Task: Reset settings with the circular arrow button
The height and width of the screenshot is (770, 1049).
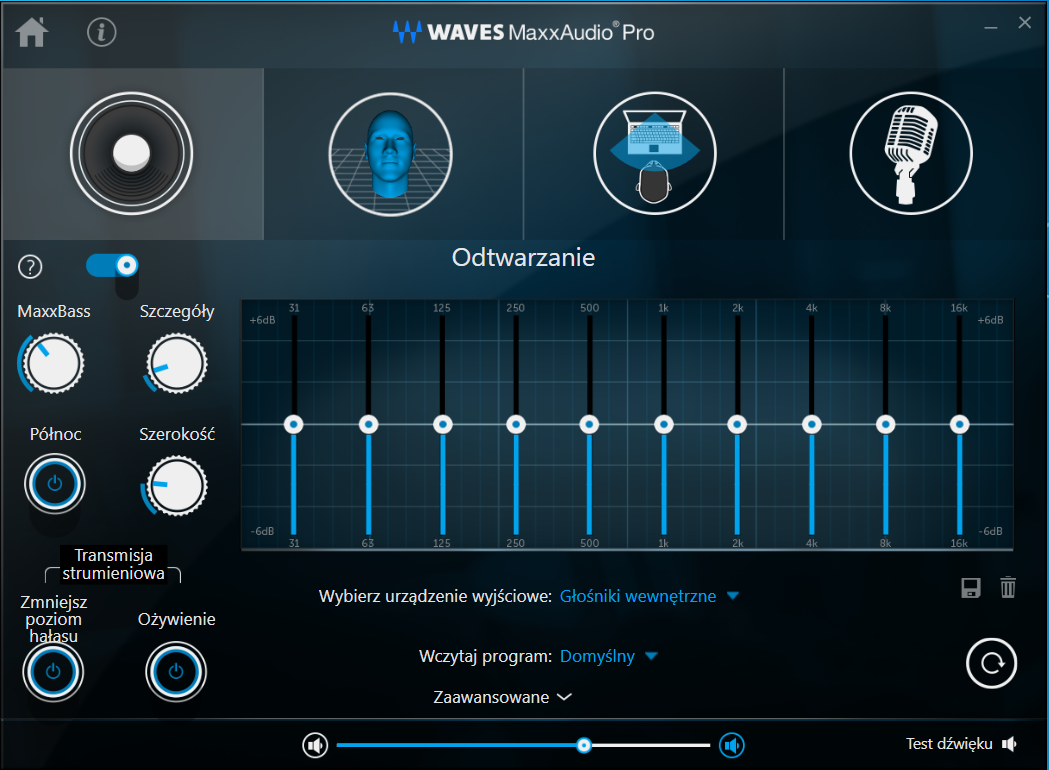Action: point(991,663)
